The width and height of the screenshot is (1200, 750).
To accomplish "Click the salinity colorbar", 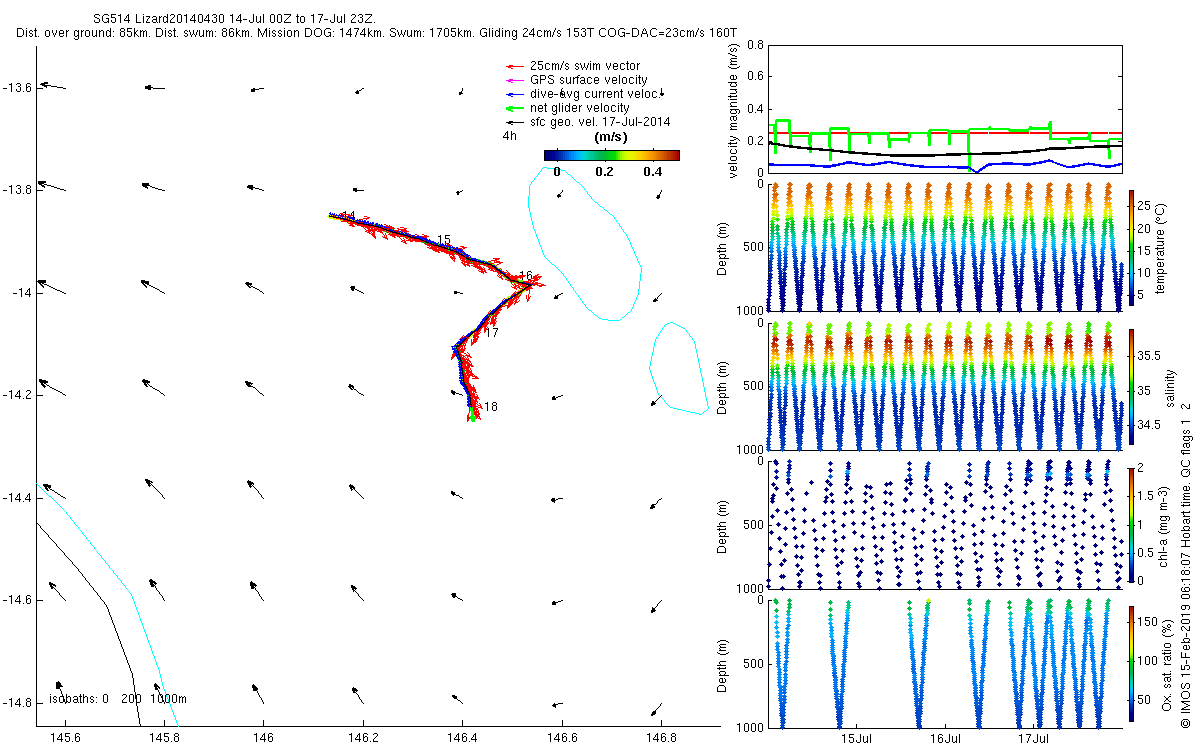I will click(x=1132, y=388).
